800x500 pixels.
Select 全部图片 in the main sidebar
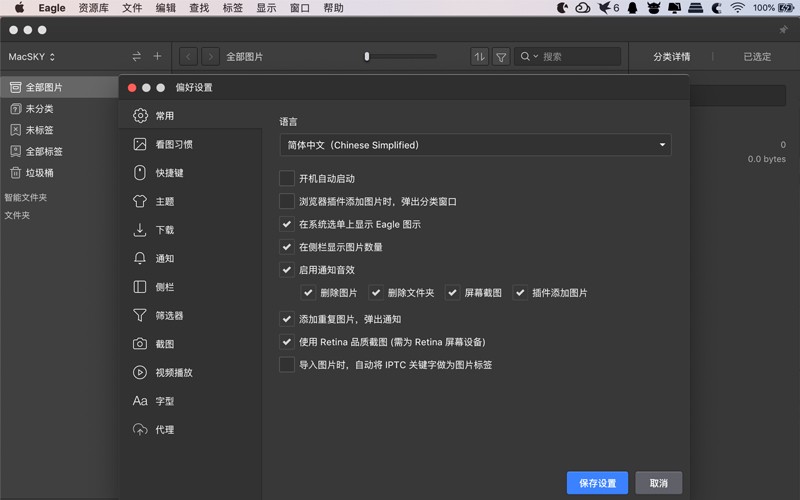59,87
